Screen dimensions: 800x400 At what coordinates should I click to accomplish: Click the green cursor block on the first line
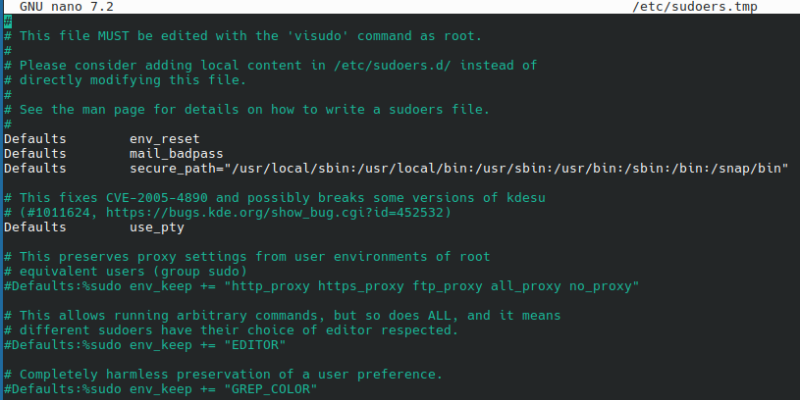[8, 21]
